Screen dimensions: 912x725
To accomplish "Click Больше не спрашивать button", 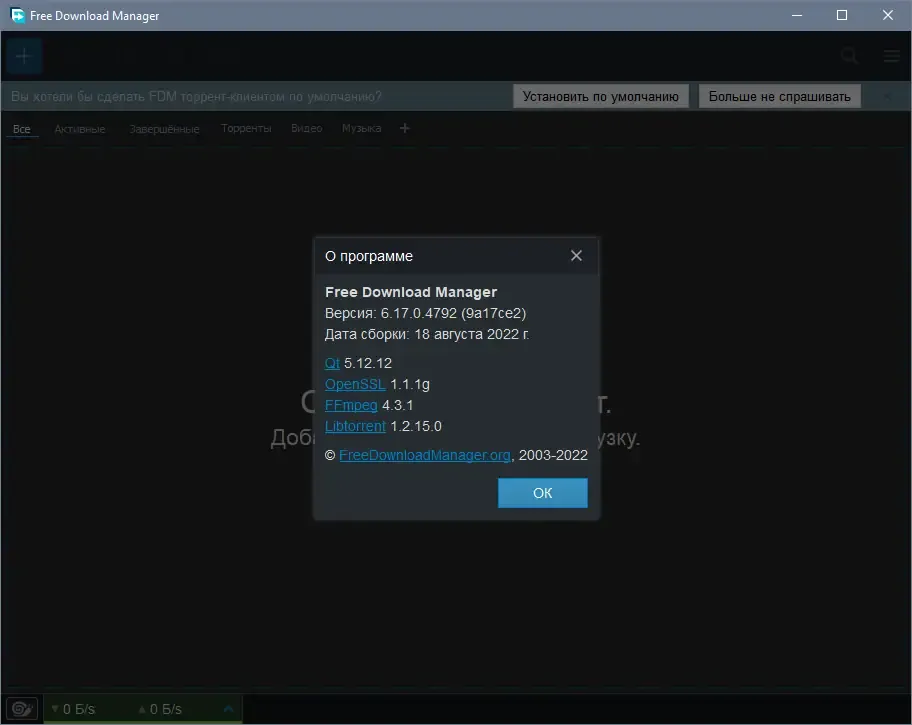I will [779, 97].
